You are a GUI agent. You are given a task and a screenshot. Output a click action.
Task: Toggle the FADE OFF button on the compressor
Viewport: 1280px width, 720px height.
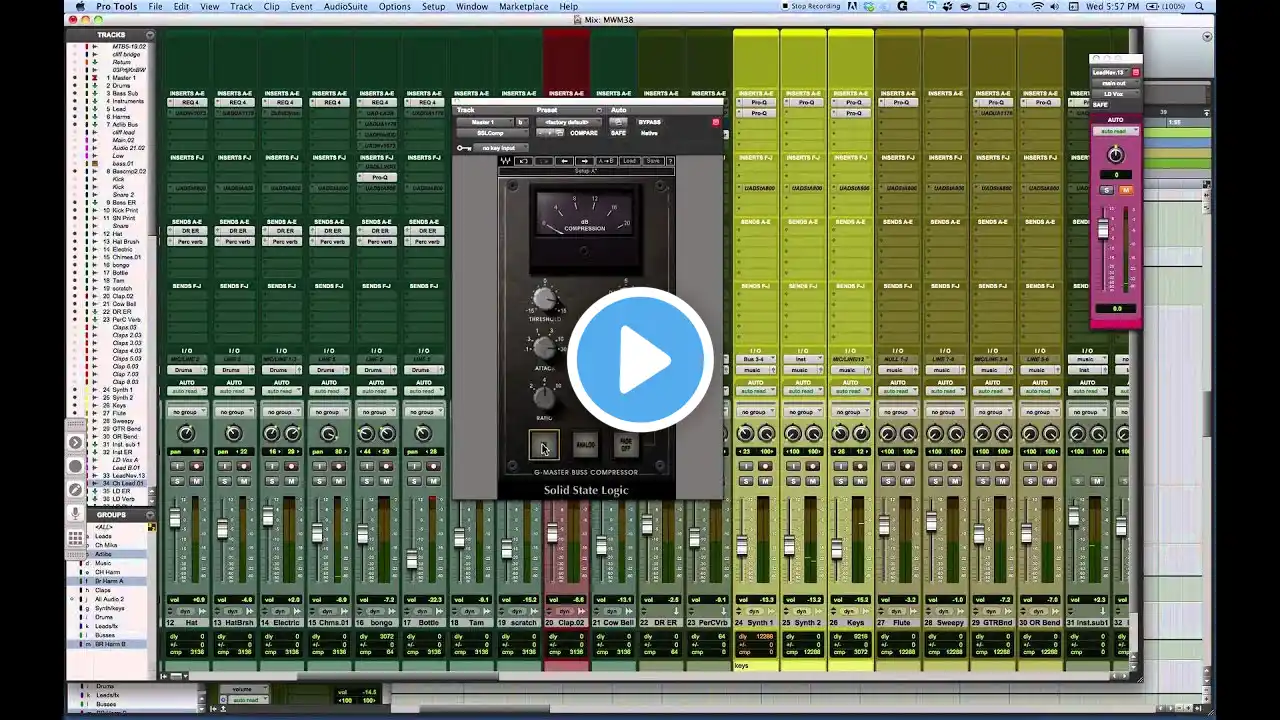tap(626, 445)
